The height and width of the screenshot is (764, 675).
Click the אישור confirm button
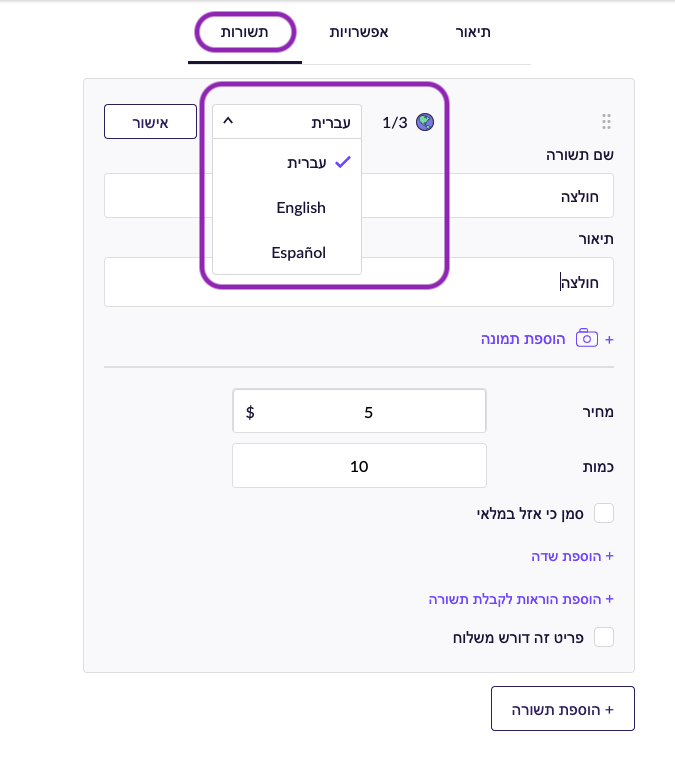pyautogui.click(x=150, y=121)
